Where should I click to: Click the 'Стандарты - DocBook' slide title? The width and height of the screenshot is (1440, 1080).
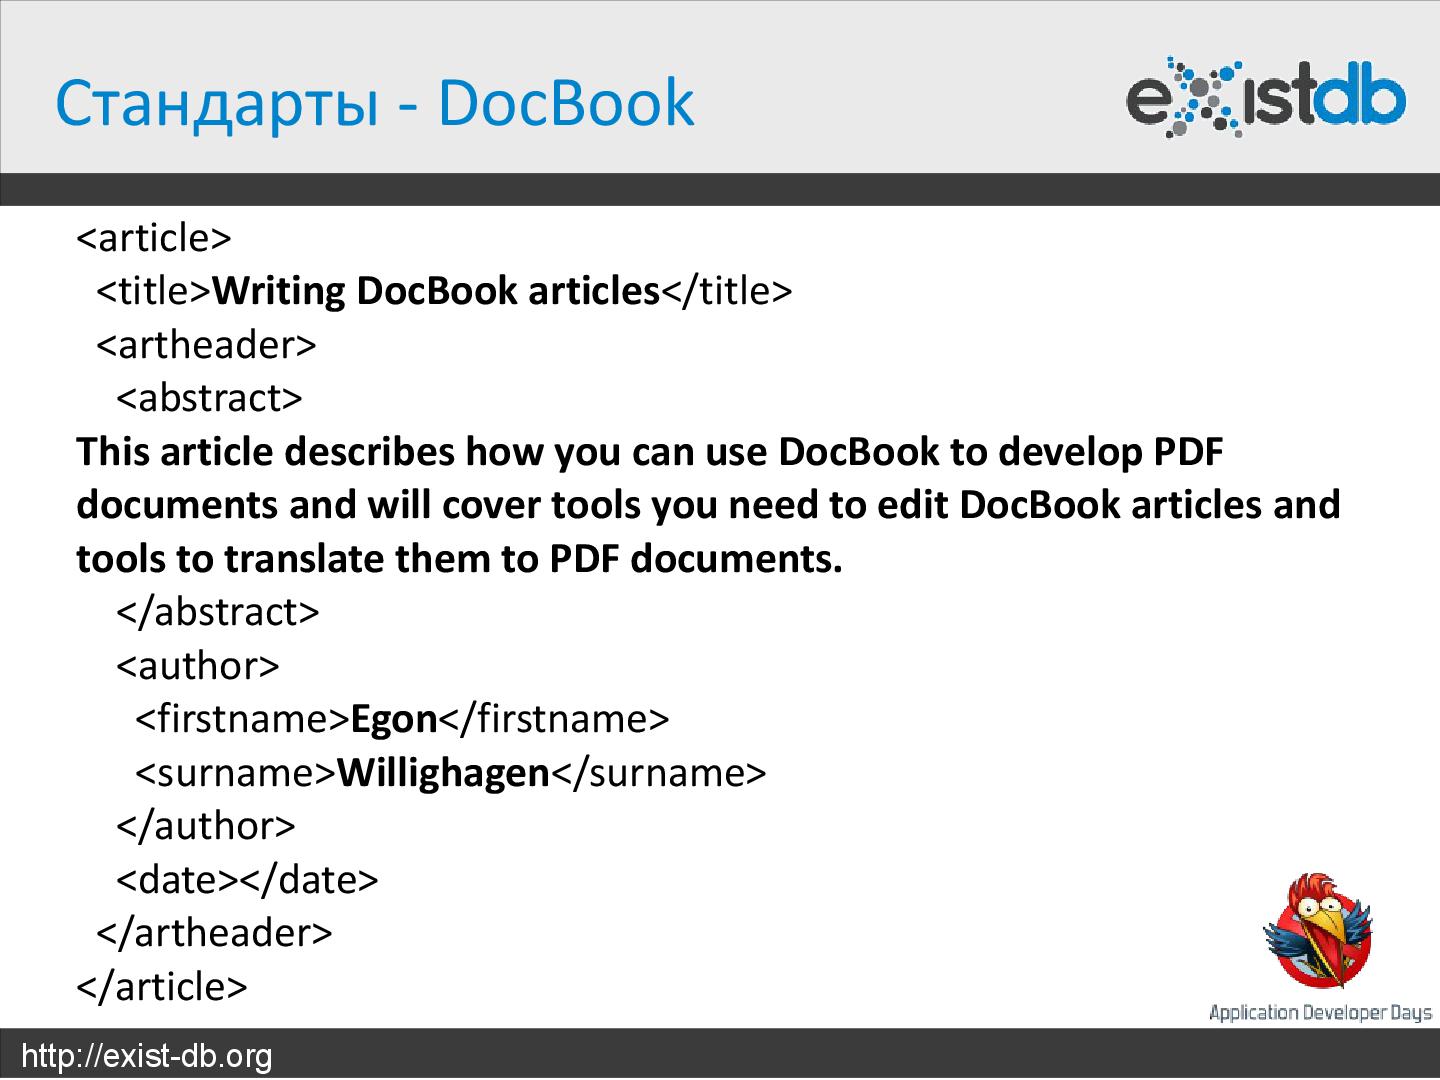374,102
